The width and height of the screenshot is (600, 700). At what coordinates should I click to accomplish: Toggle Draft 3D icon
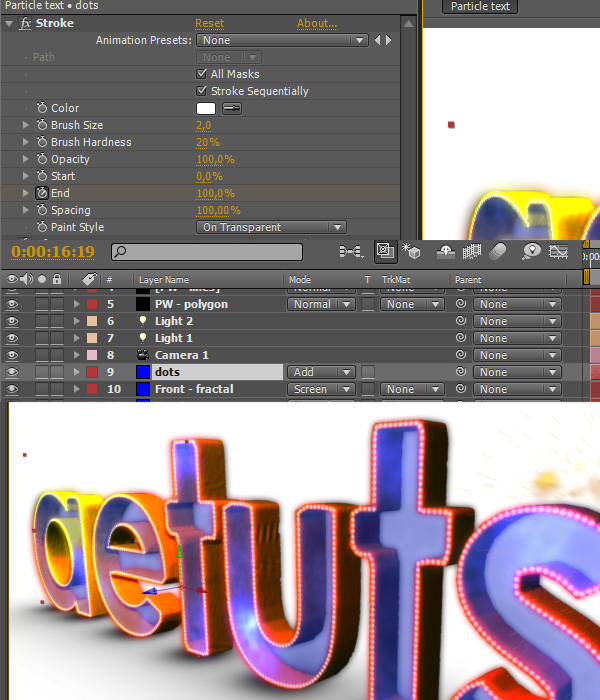tap(411, 251)
